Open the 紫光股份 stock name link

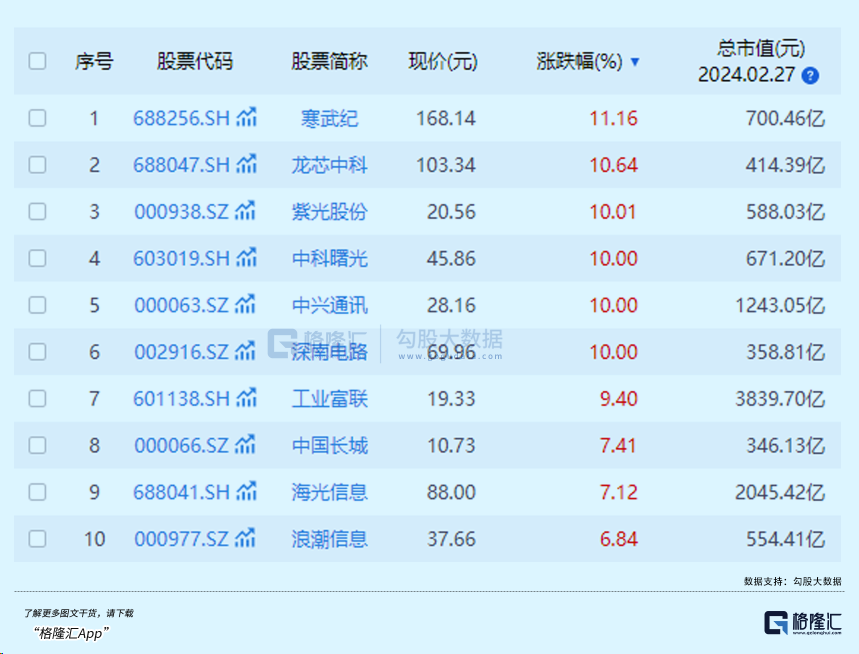tap(329, 212)
